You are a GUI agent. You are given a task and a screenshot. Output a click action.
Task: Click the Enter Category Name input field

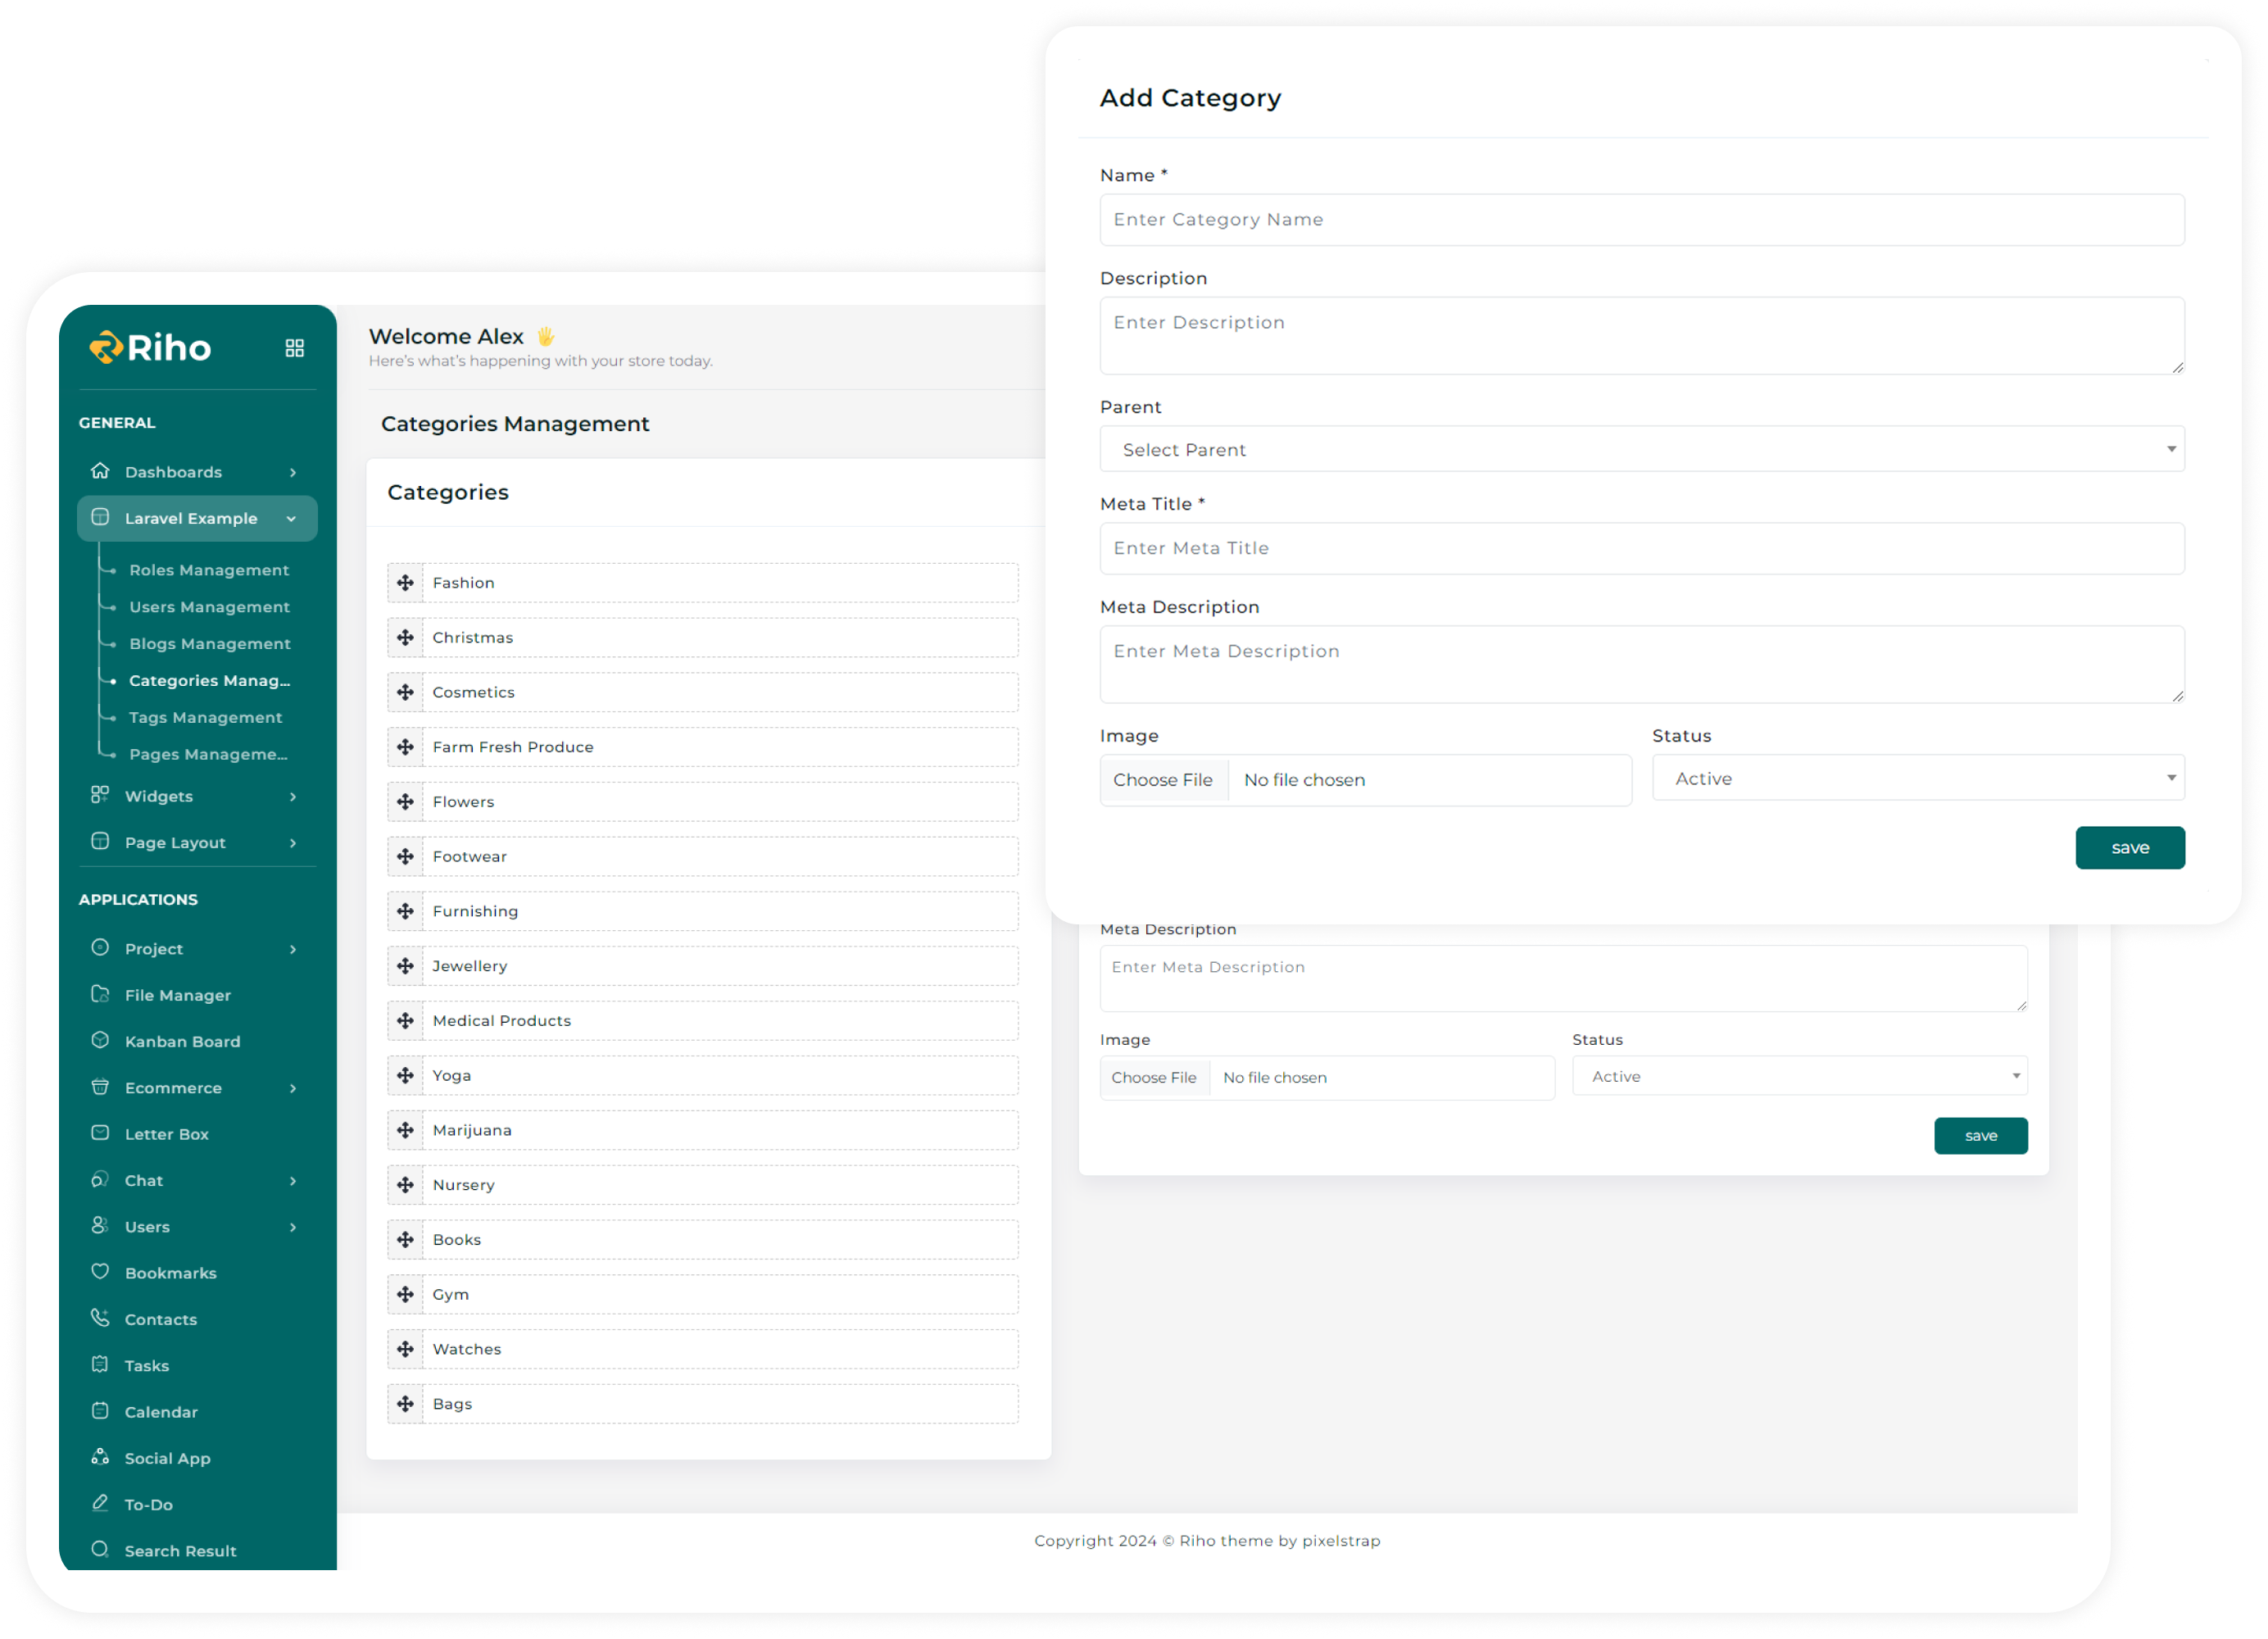point(1641,220)
